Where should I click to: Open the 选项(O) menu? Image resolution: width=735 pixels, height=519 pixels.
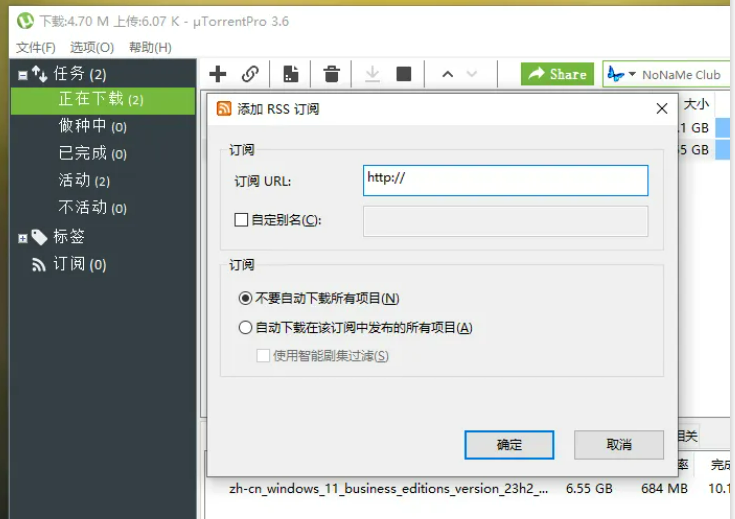(92, 47)
